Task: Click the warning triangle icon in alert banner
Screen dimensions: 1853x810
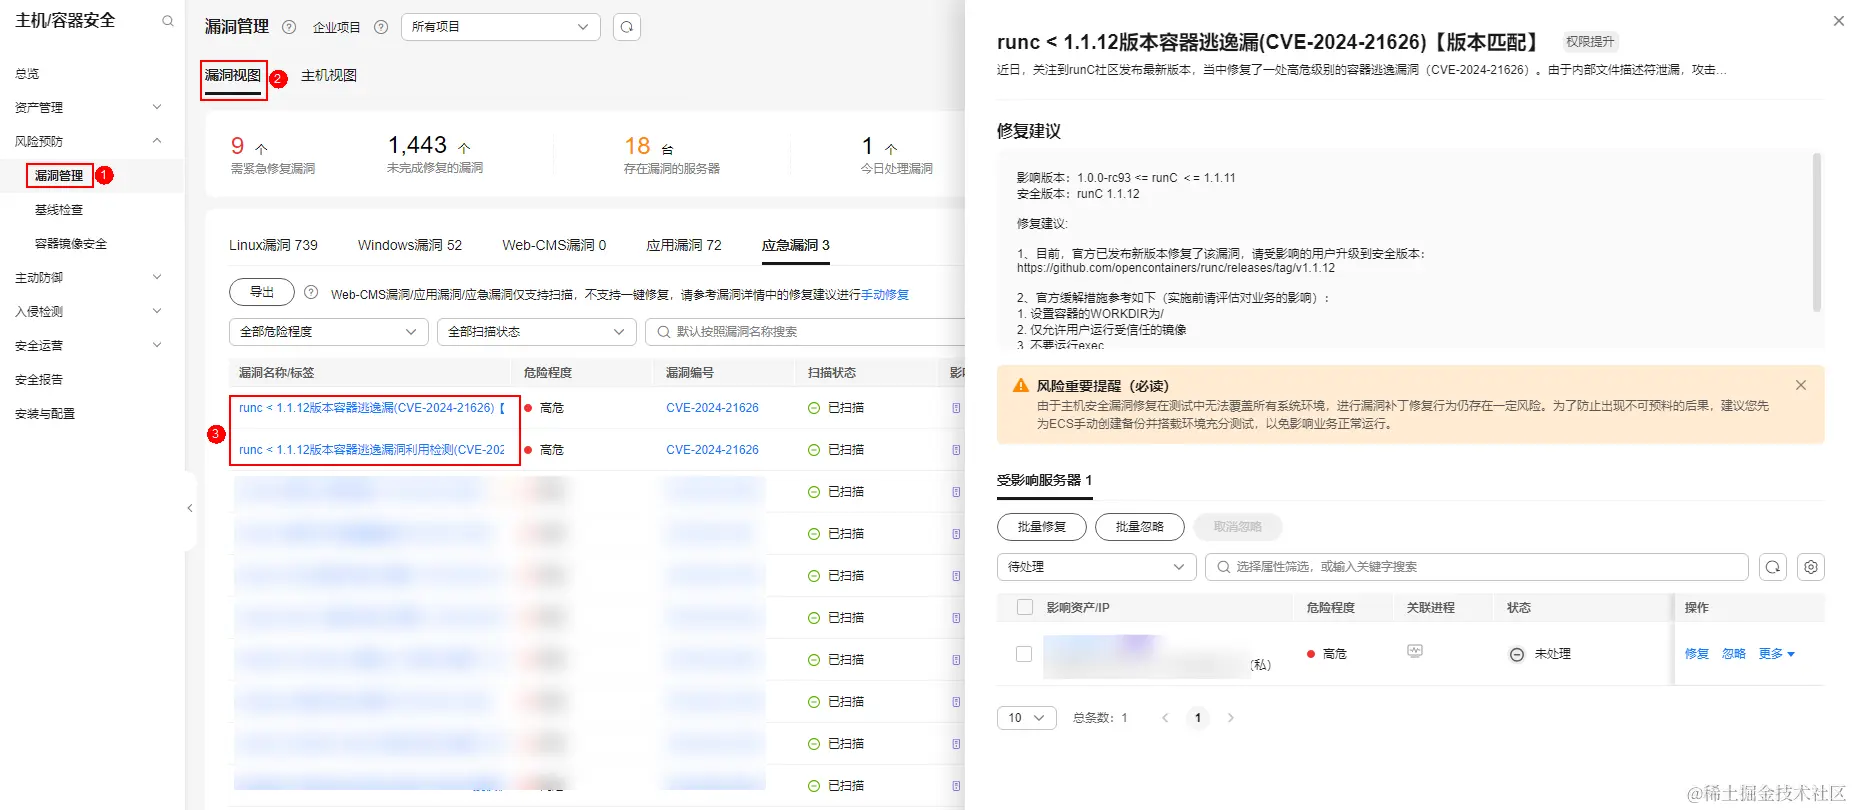Action: [1021, 385]
